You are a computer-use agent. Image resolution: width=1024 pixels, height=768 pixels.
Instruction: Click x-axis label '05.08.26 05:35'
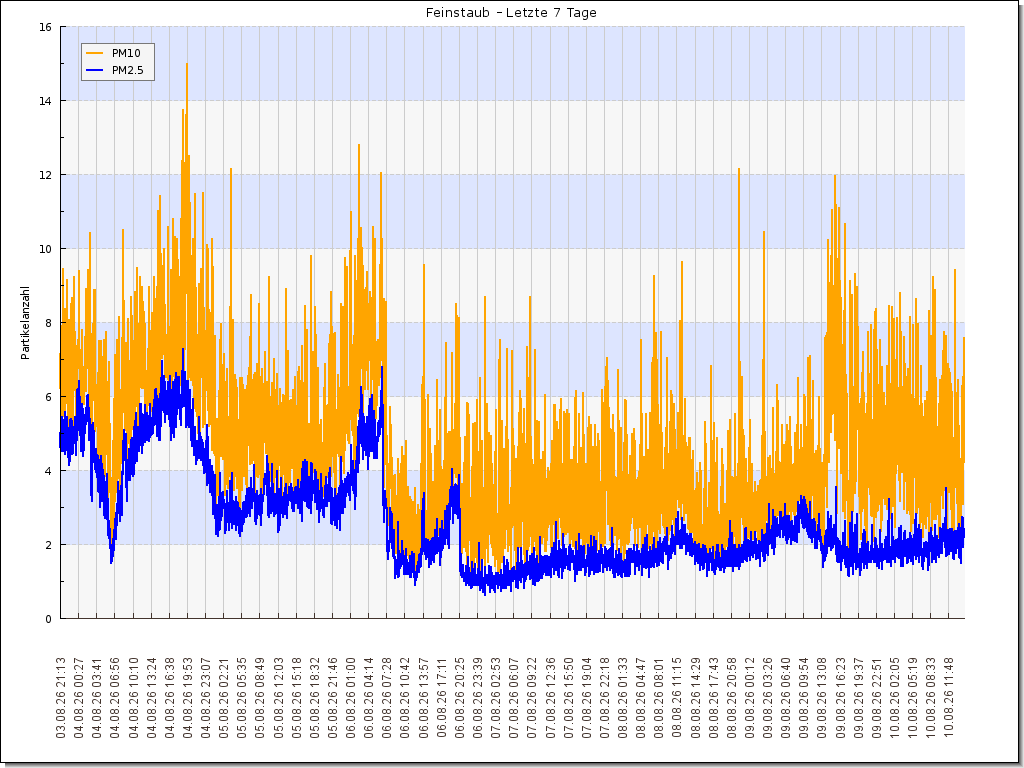[242, 697]
